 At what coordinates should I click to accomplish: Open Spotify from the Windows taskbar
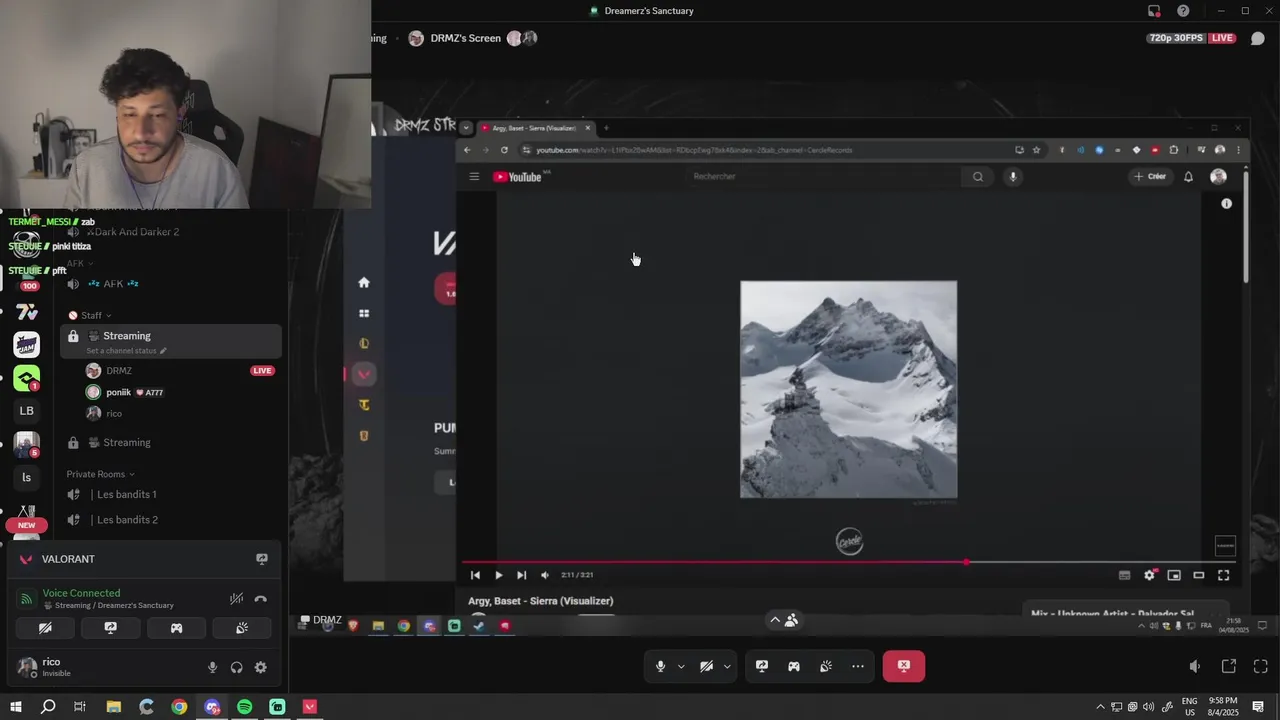244,707
